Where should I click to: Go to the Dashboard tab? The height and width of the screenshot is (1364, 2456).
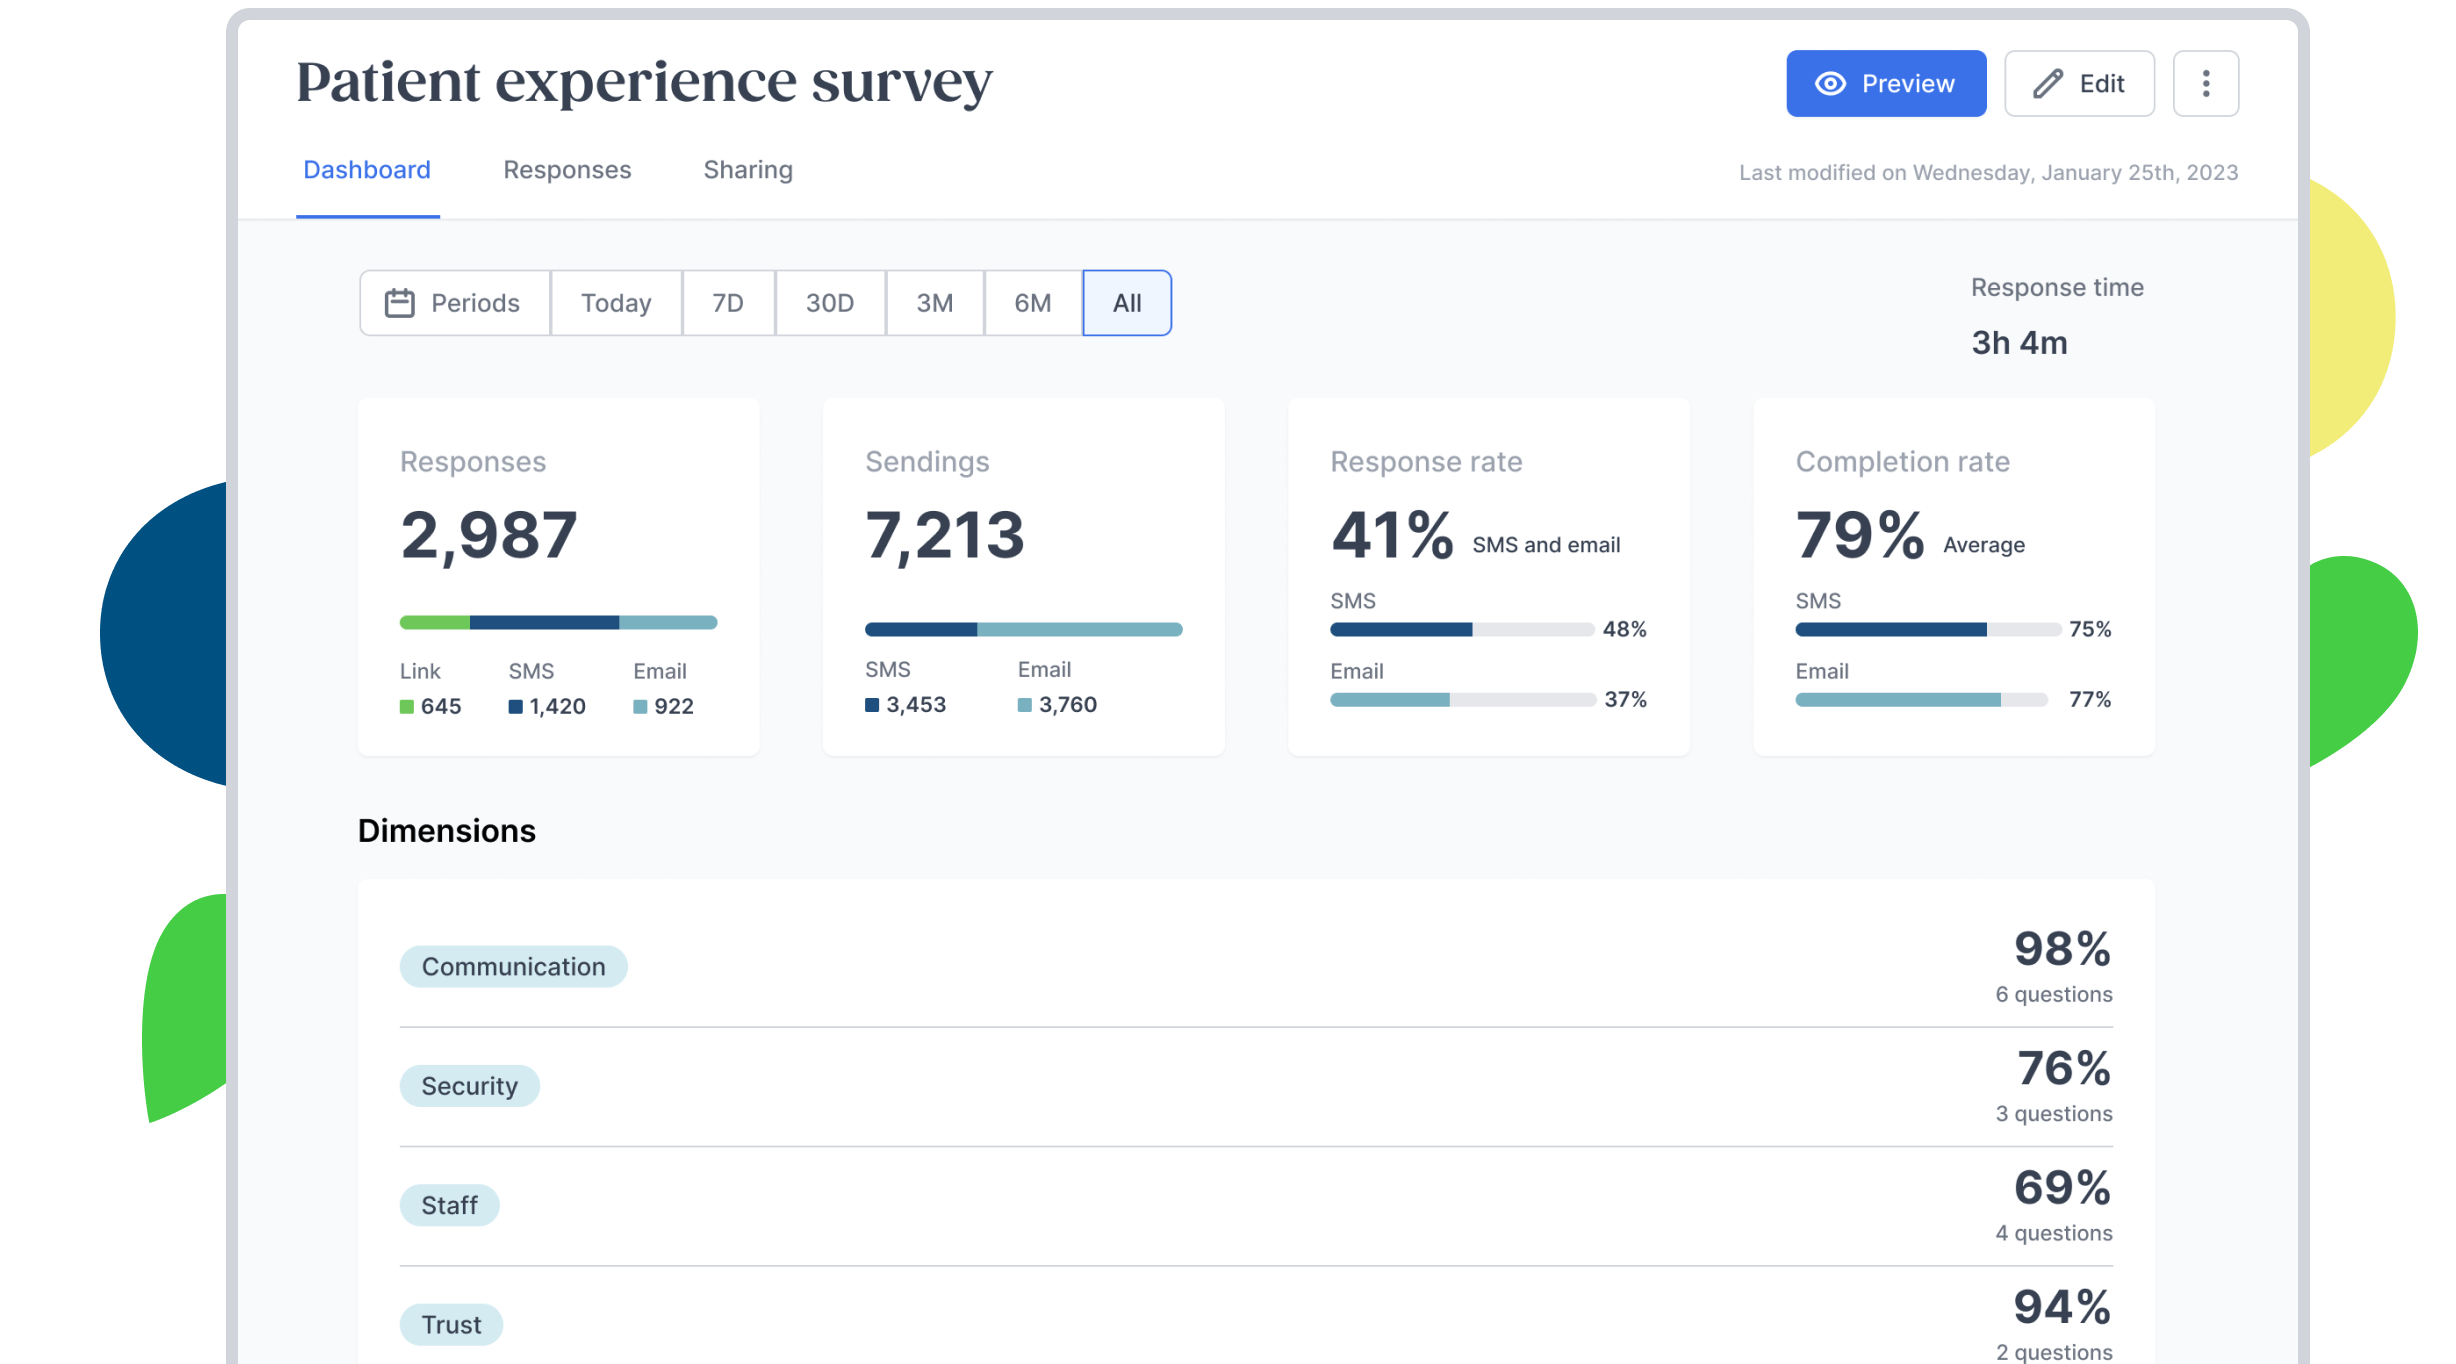367,170
